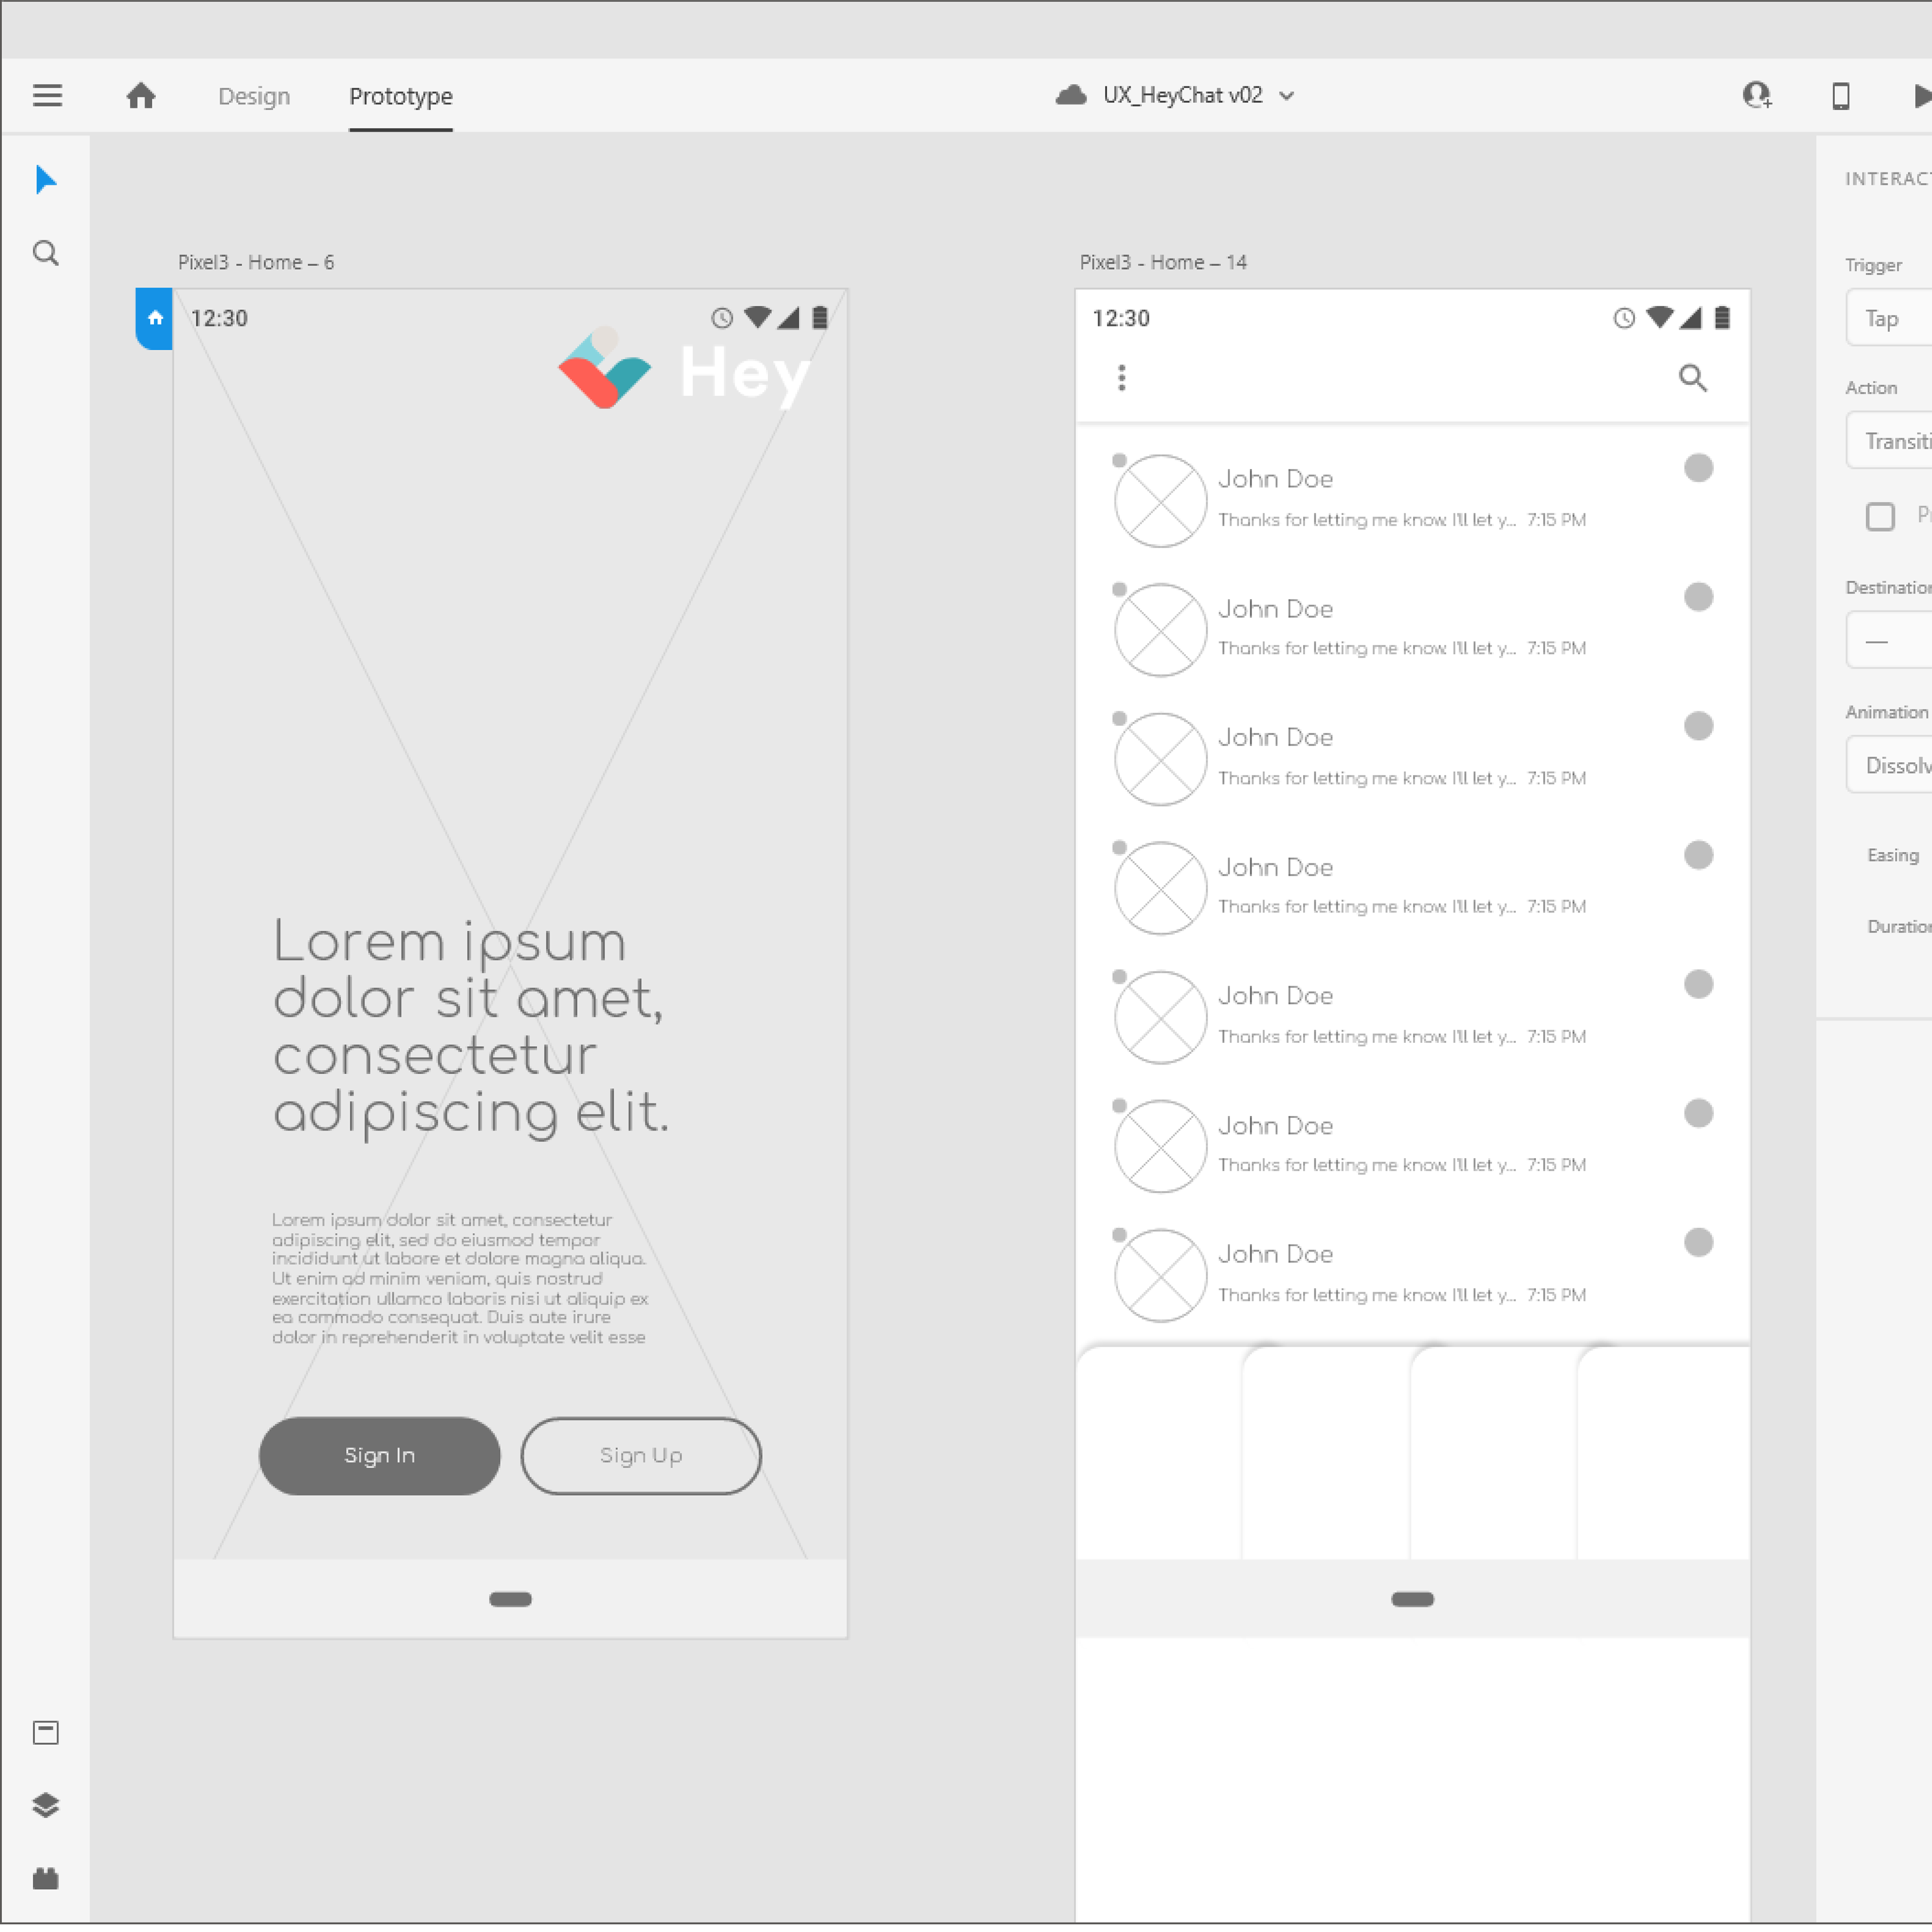The image size is (1932, 1932).
Task: Open the Plugins panel icon
Action: 46,1878
